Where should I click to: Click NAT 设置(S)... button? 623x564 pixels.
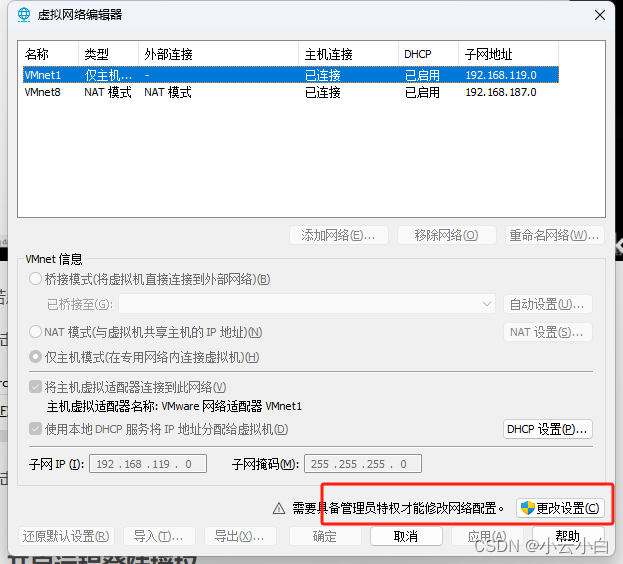point(548,332)
